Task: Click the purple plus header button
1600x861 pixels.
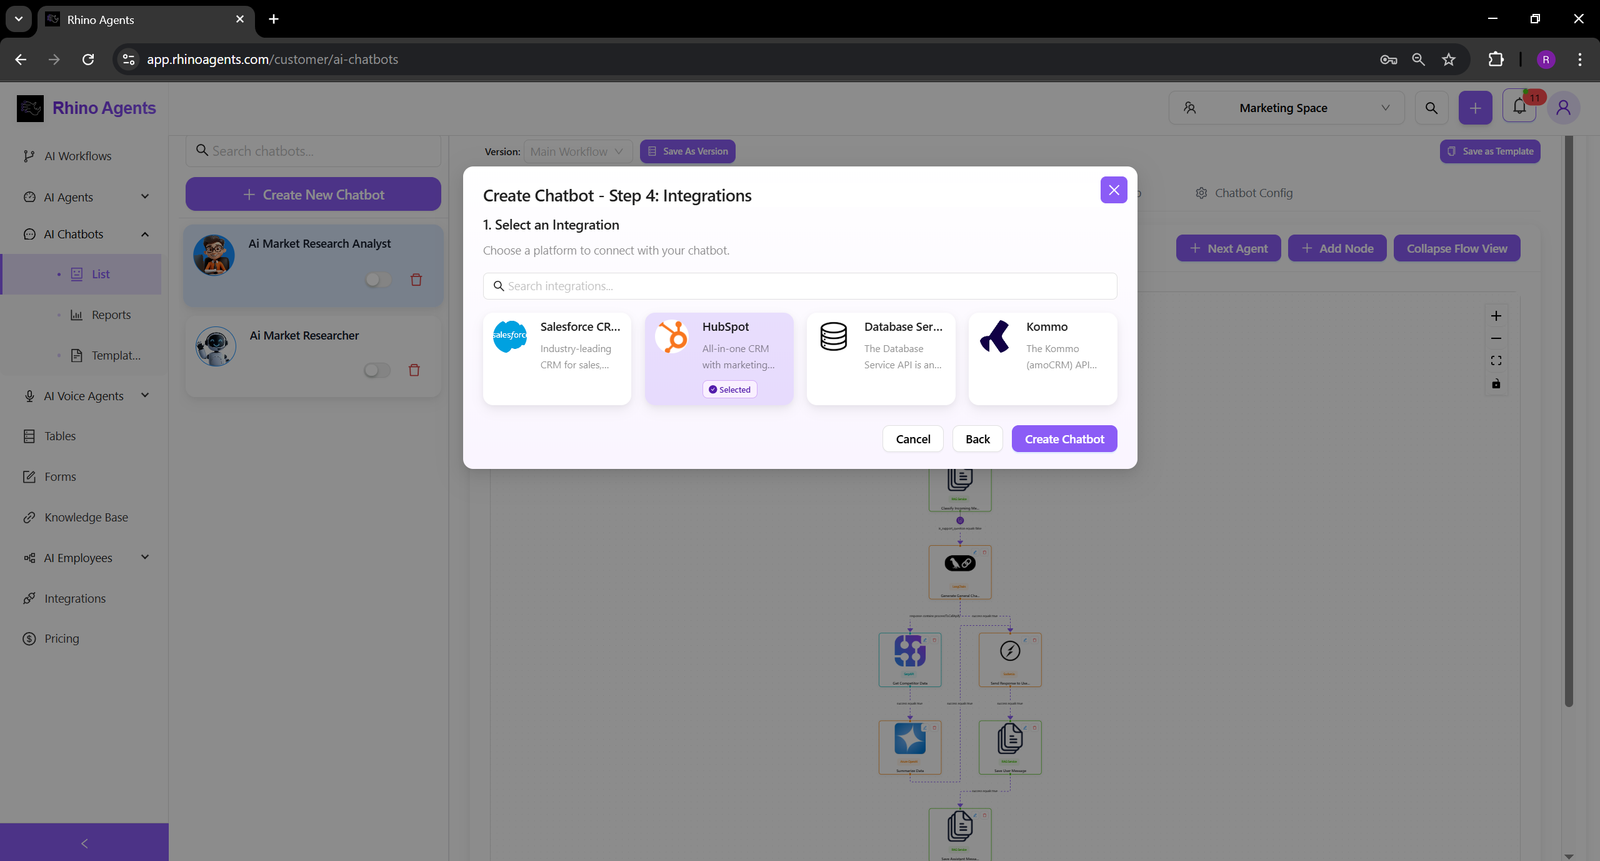Action: (x=1475, y=108)
